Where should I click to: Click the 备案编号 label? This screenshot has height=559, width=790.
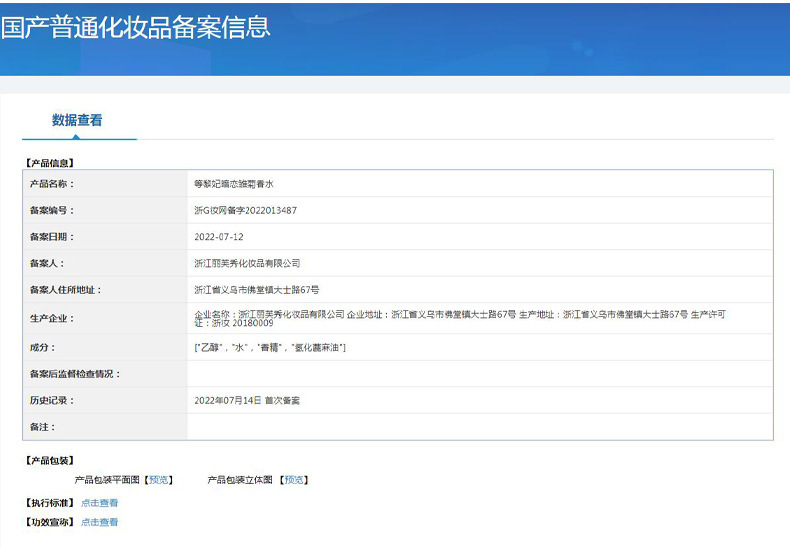pos(51,211)
